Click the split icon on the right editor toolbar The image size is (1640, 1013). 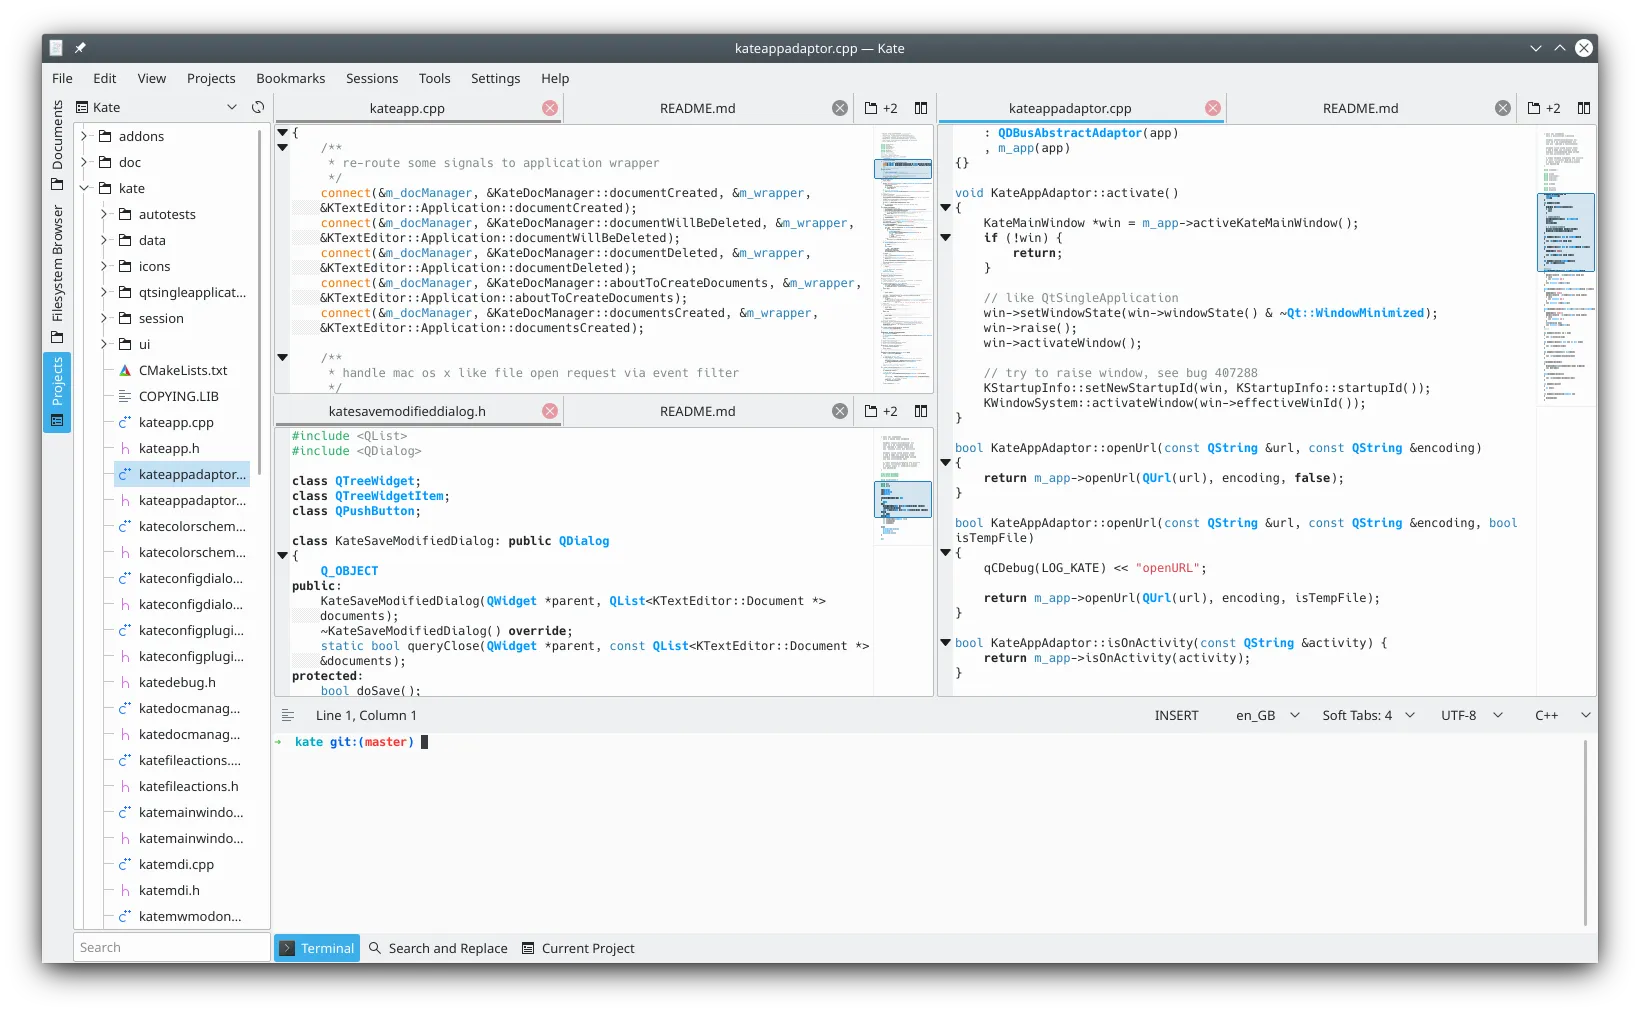click(1583, 108)
